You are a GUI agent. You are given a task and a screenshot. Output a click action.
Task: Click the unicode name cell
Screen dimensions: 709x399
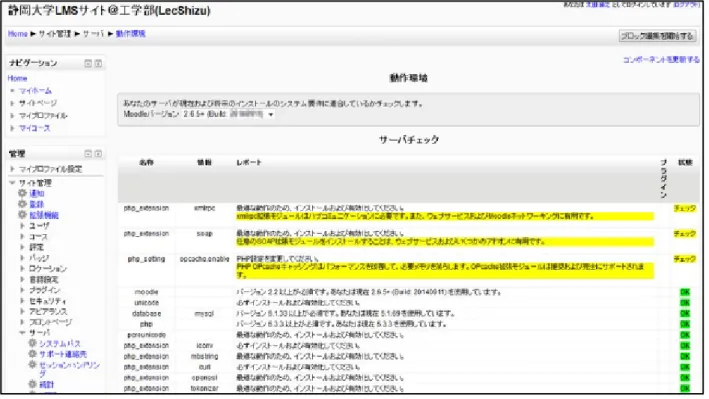pyautogui.click(x=147, y=303)
